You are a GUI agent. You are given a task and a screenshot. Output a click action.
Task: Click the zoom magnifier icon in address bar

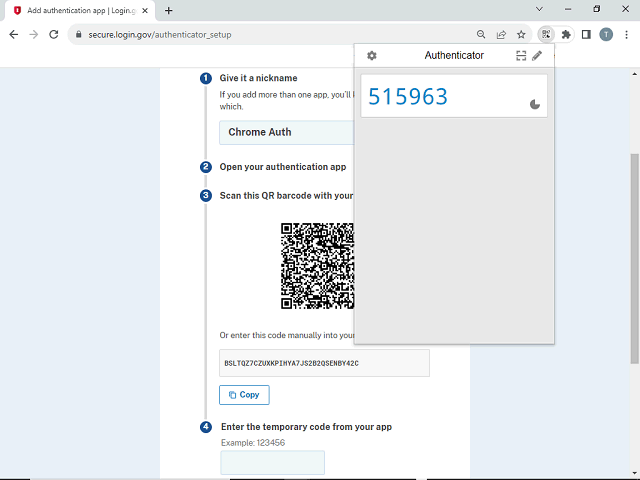coord(481,34)
